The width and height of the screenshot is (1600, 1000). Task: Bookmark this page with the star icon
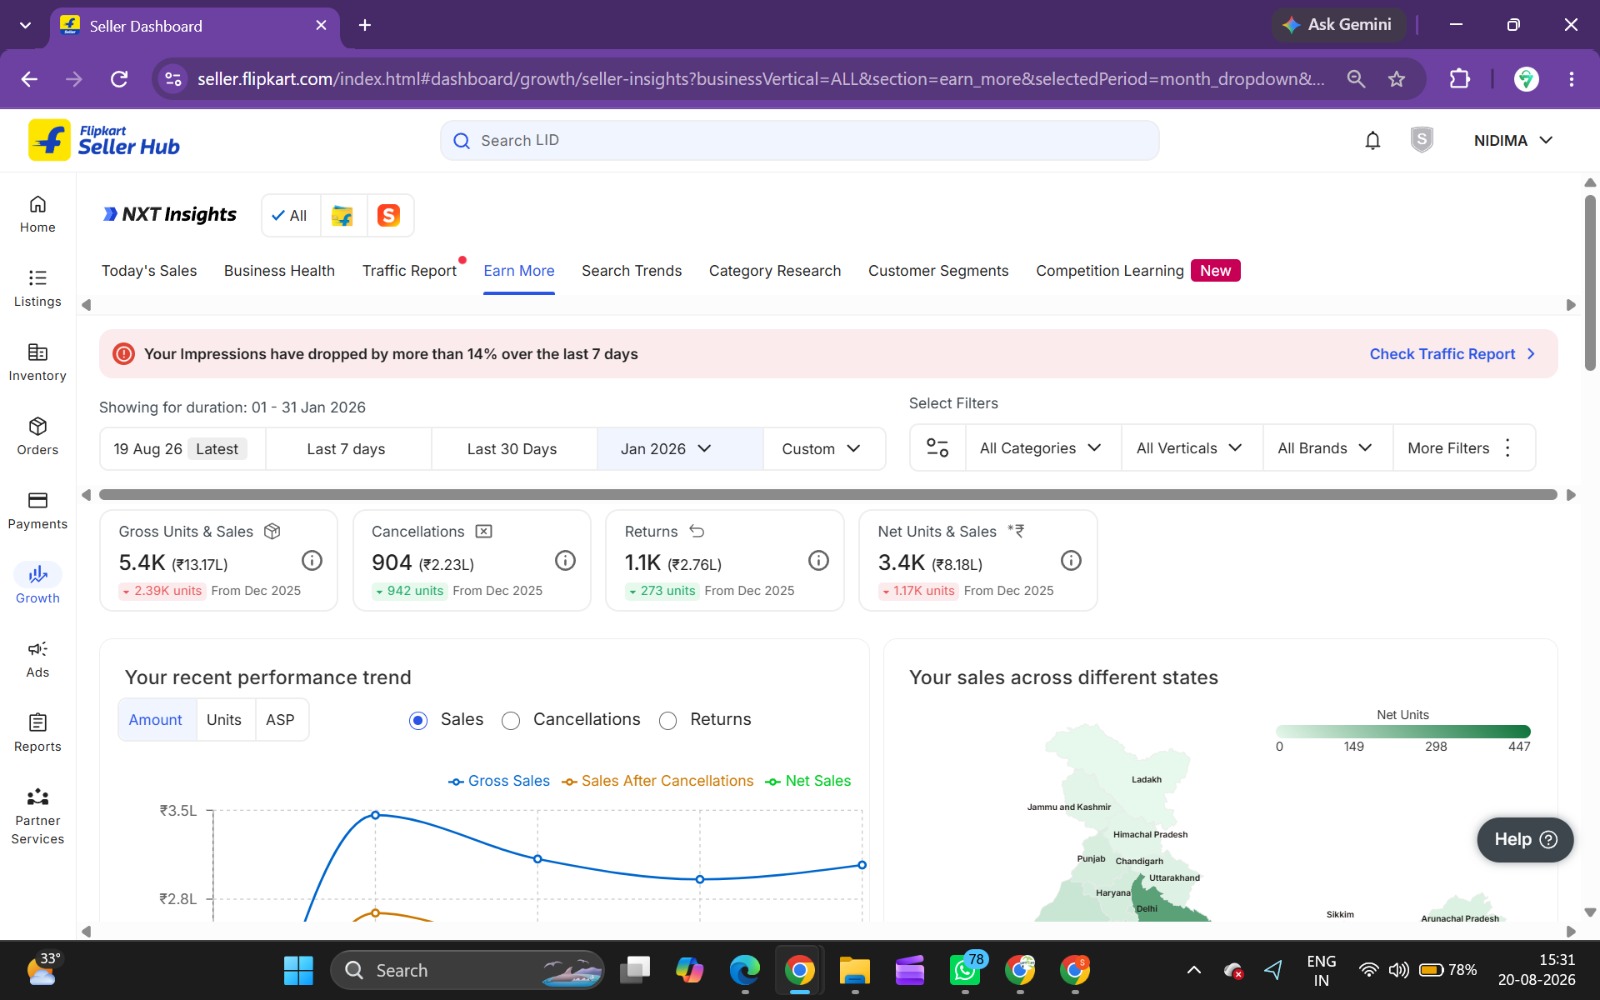(x=1397, y=79)
